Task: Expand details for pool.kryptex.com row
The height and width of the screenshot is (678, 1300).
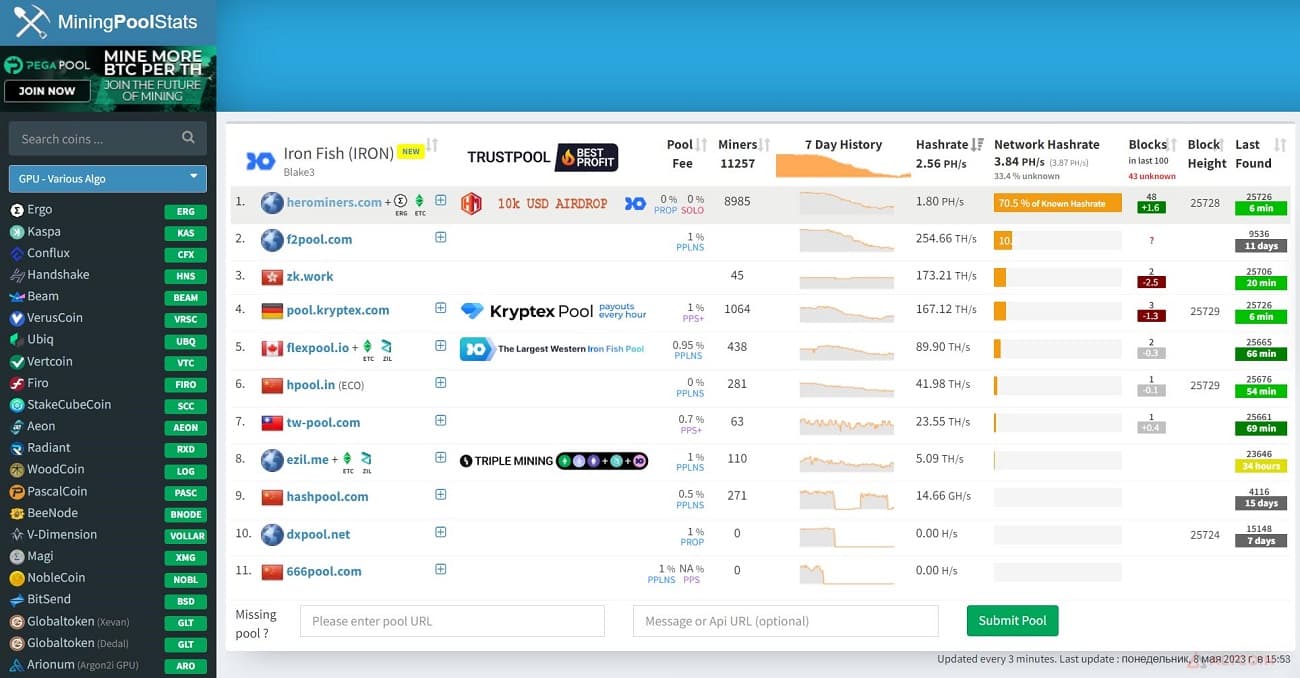Action: [440, 308]
